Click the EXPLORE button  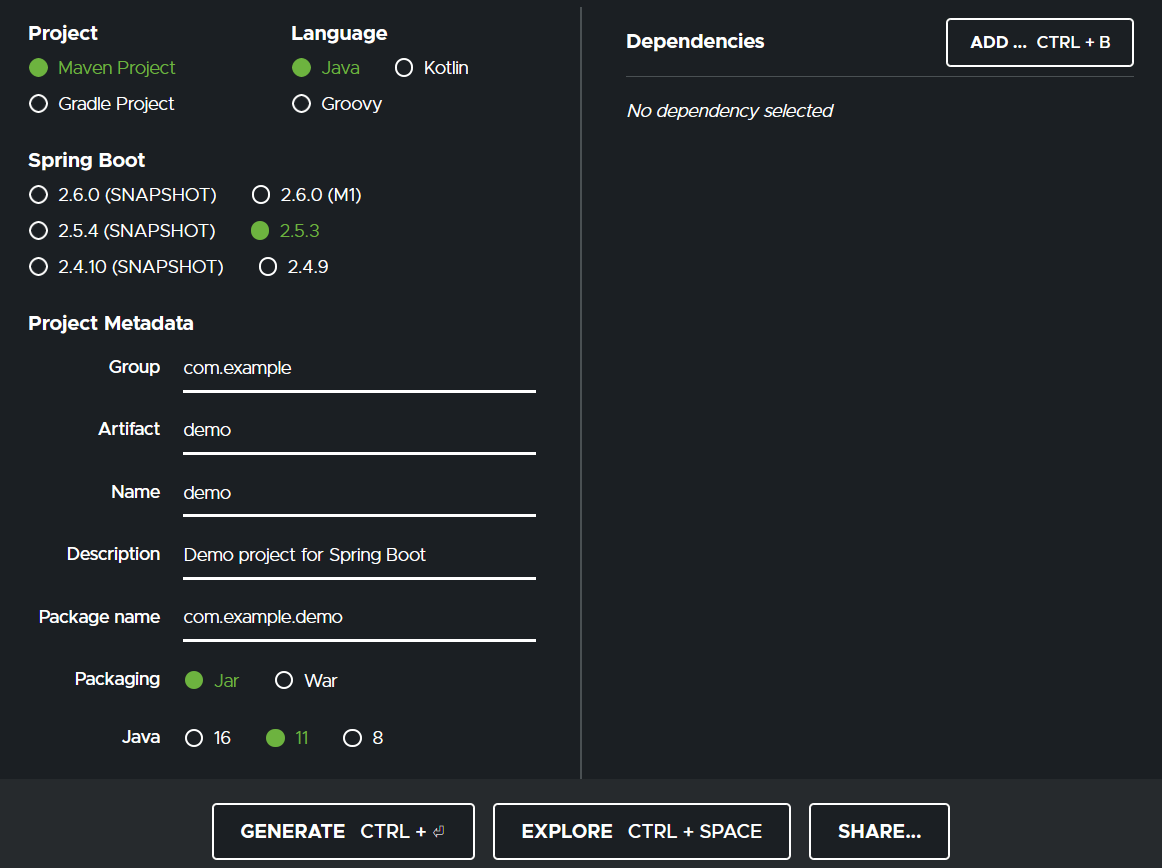point(641,831)
